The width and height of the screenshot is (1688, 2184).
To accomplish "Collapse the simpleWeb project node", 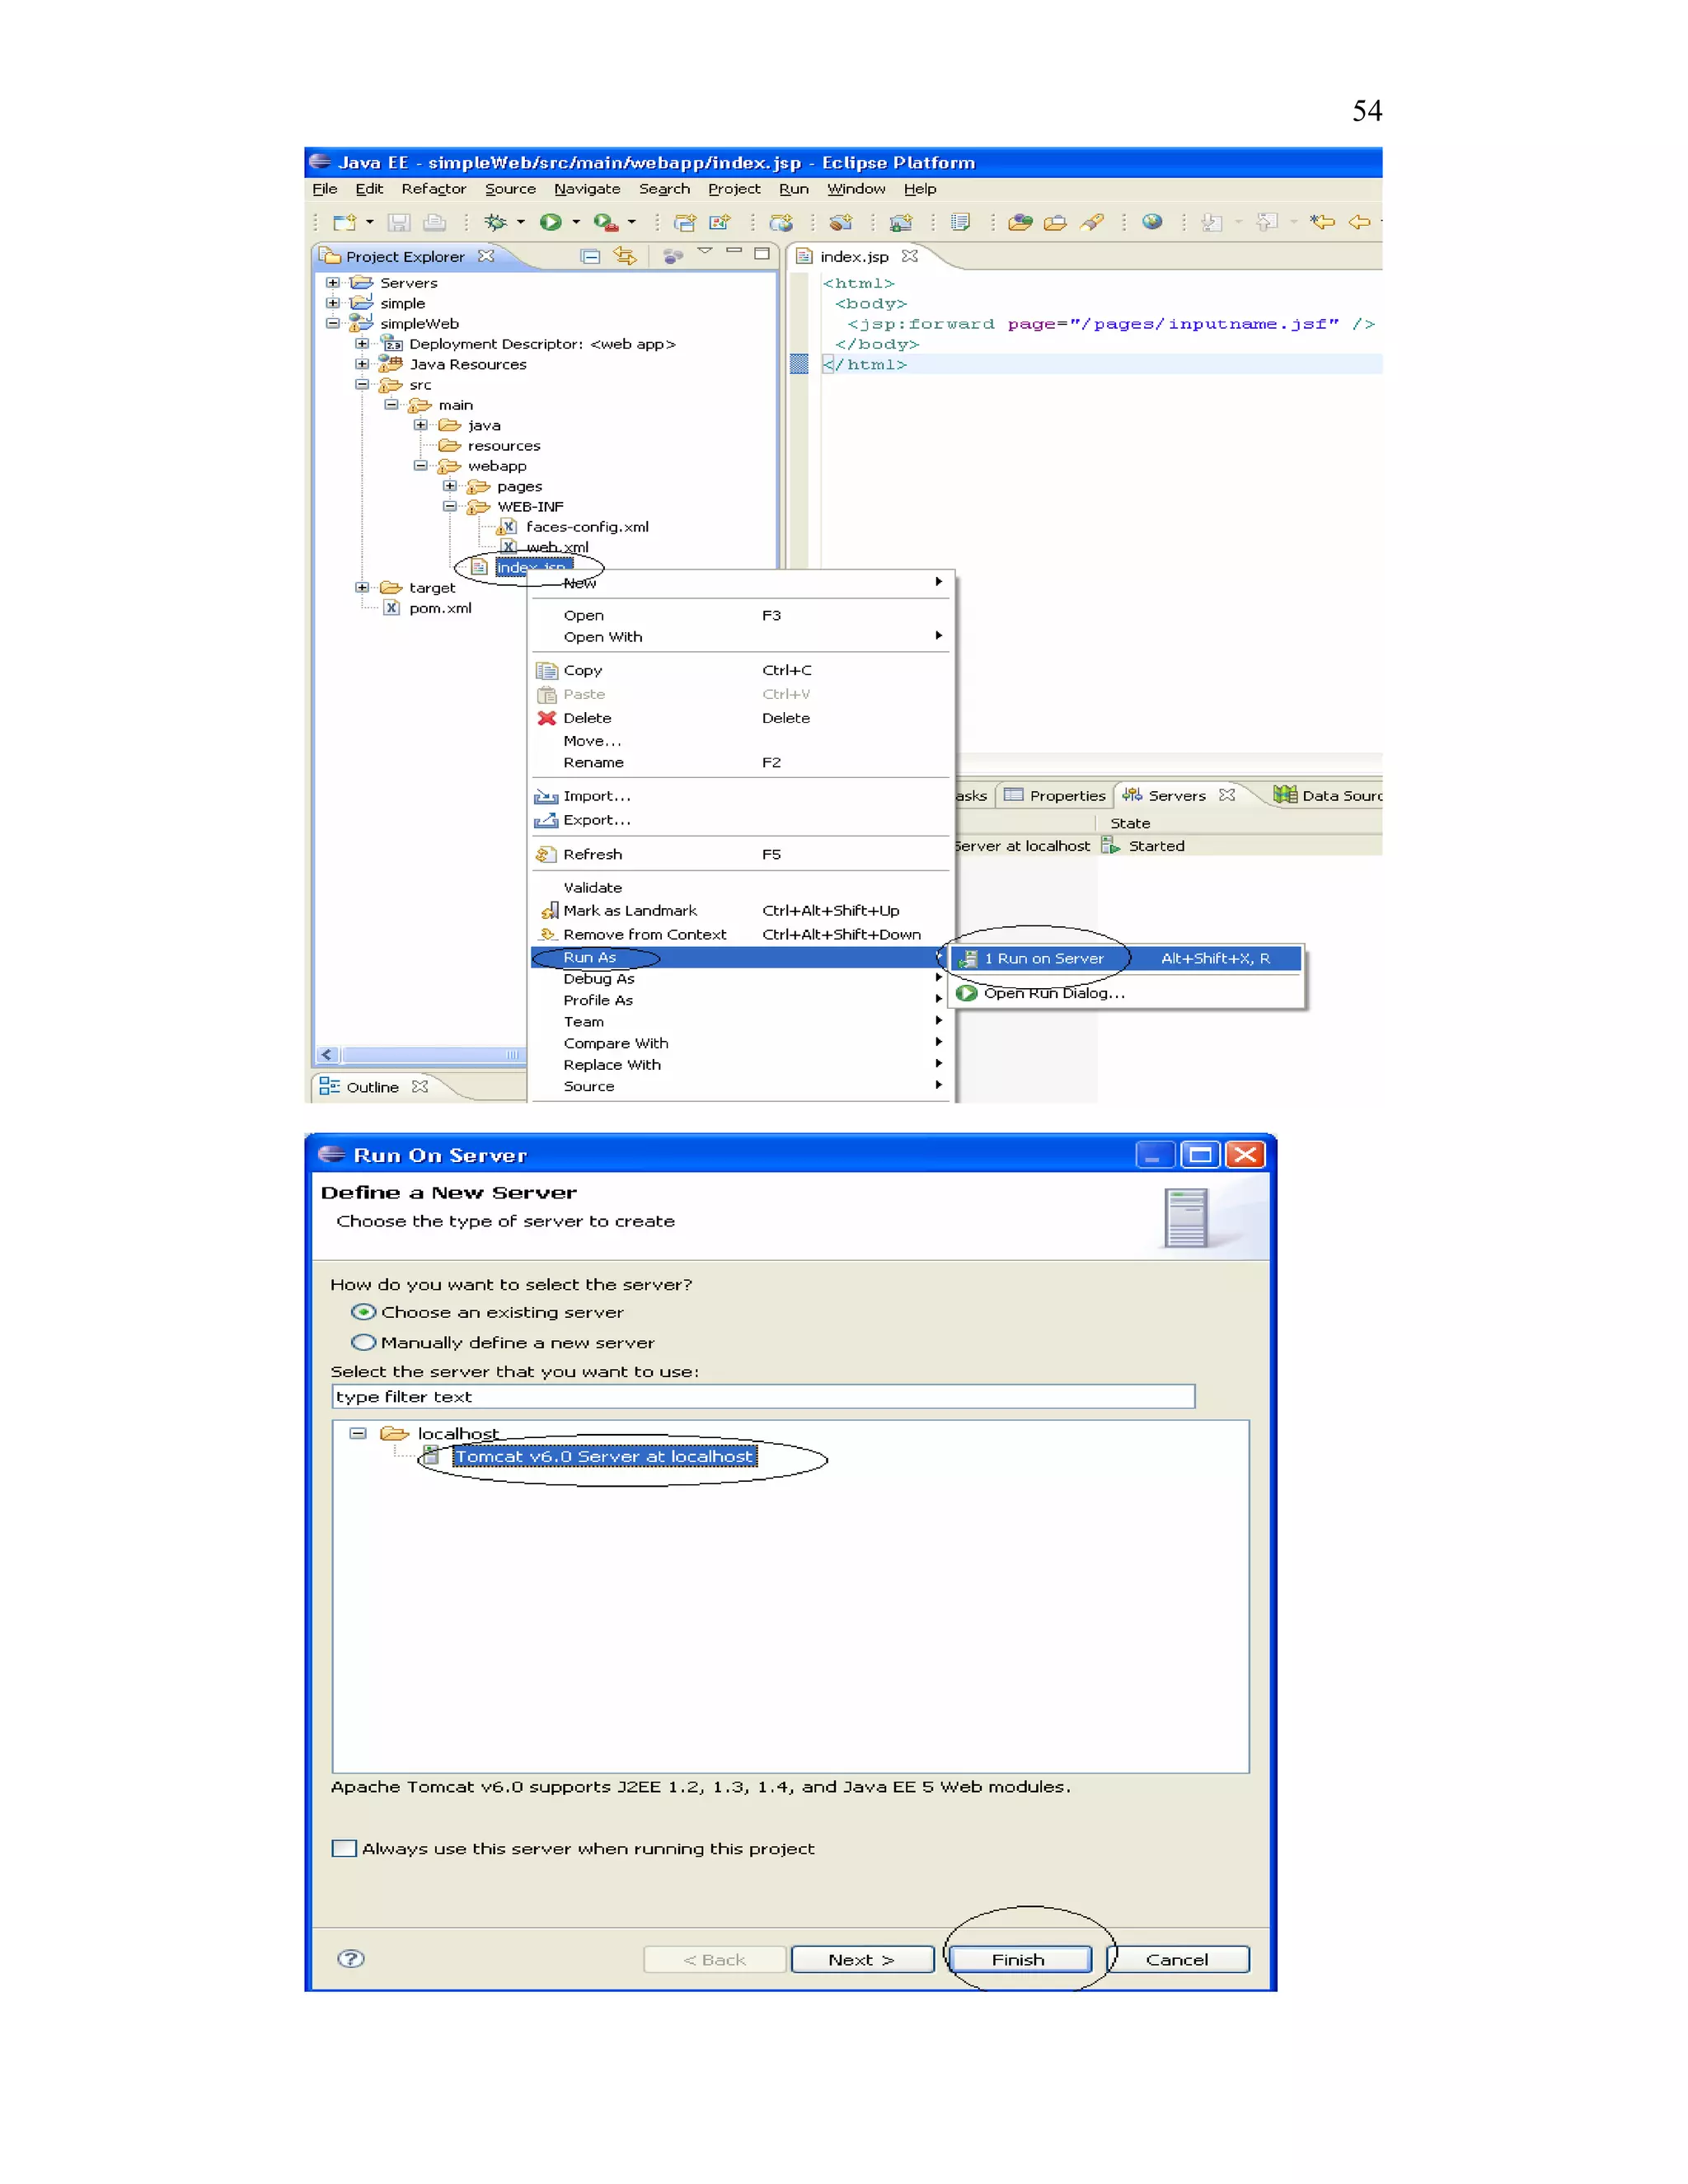I will point(333,323).
